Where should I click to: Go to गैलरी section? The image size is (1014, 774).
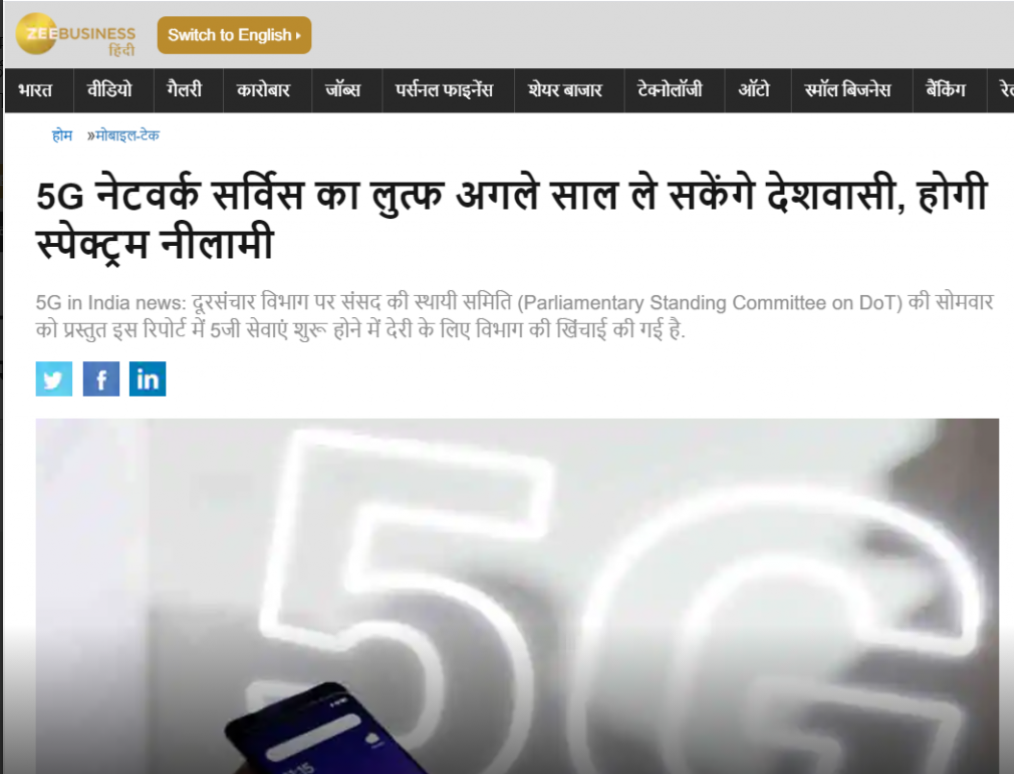coord(184,90)
